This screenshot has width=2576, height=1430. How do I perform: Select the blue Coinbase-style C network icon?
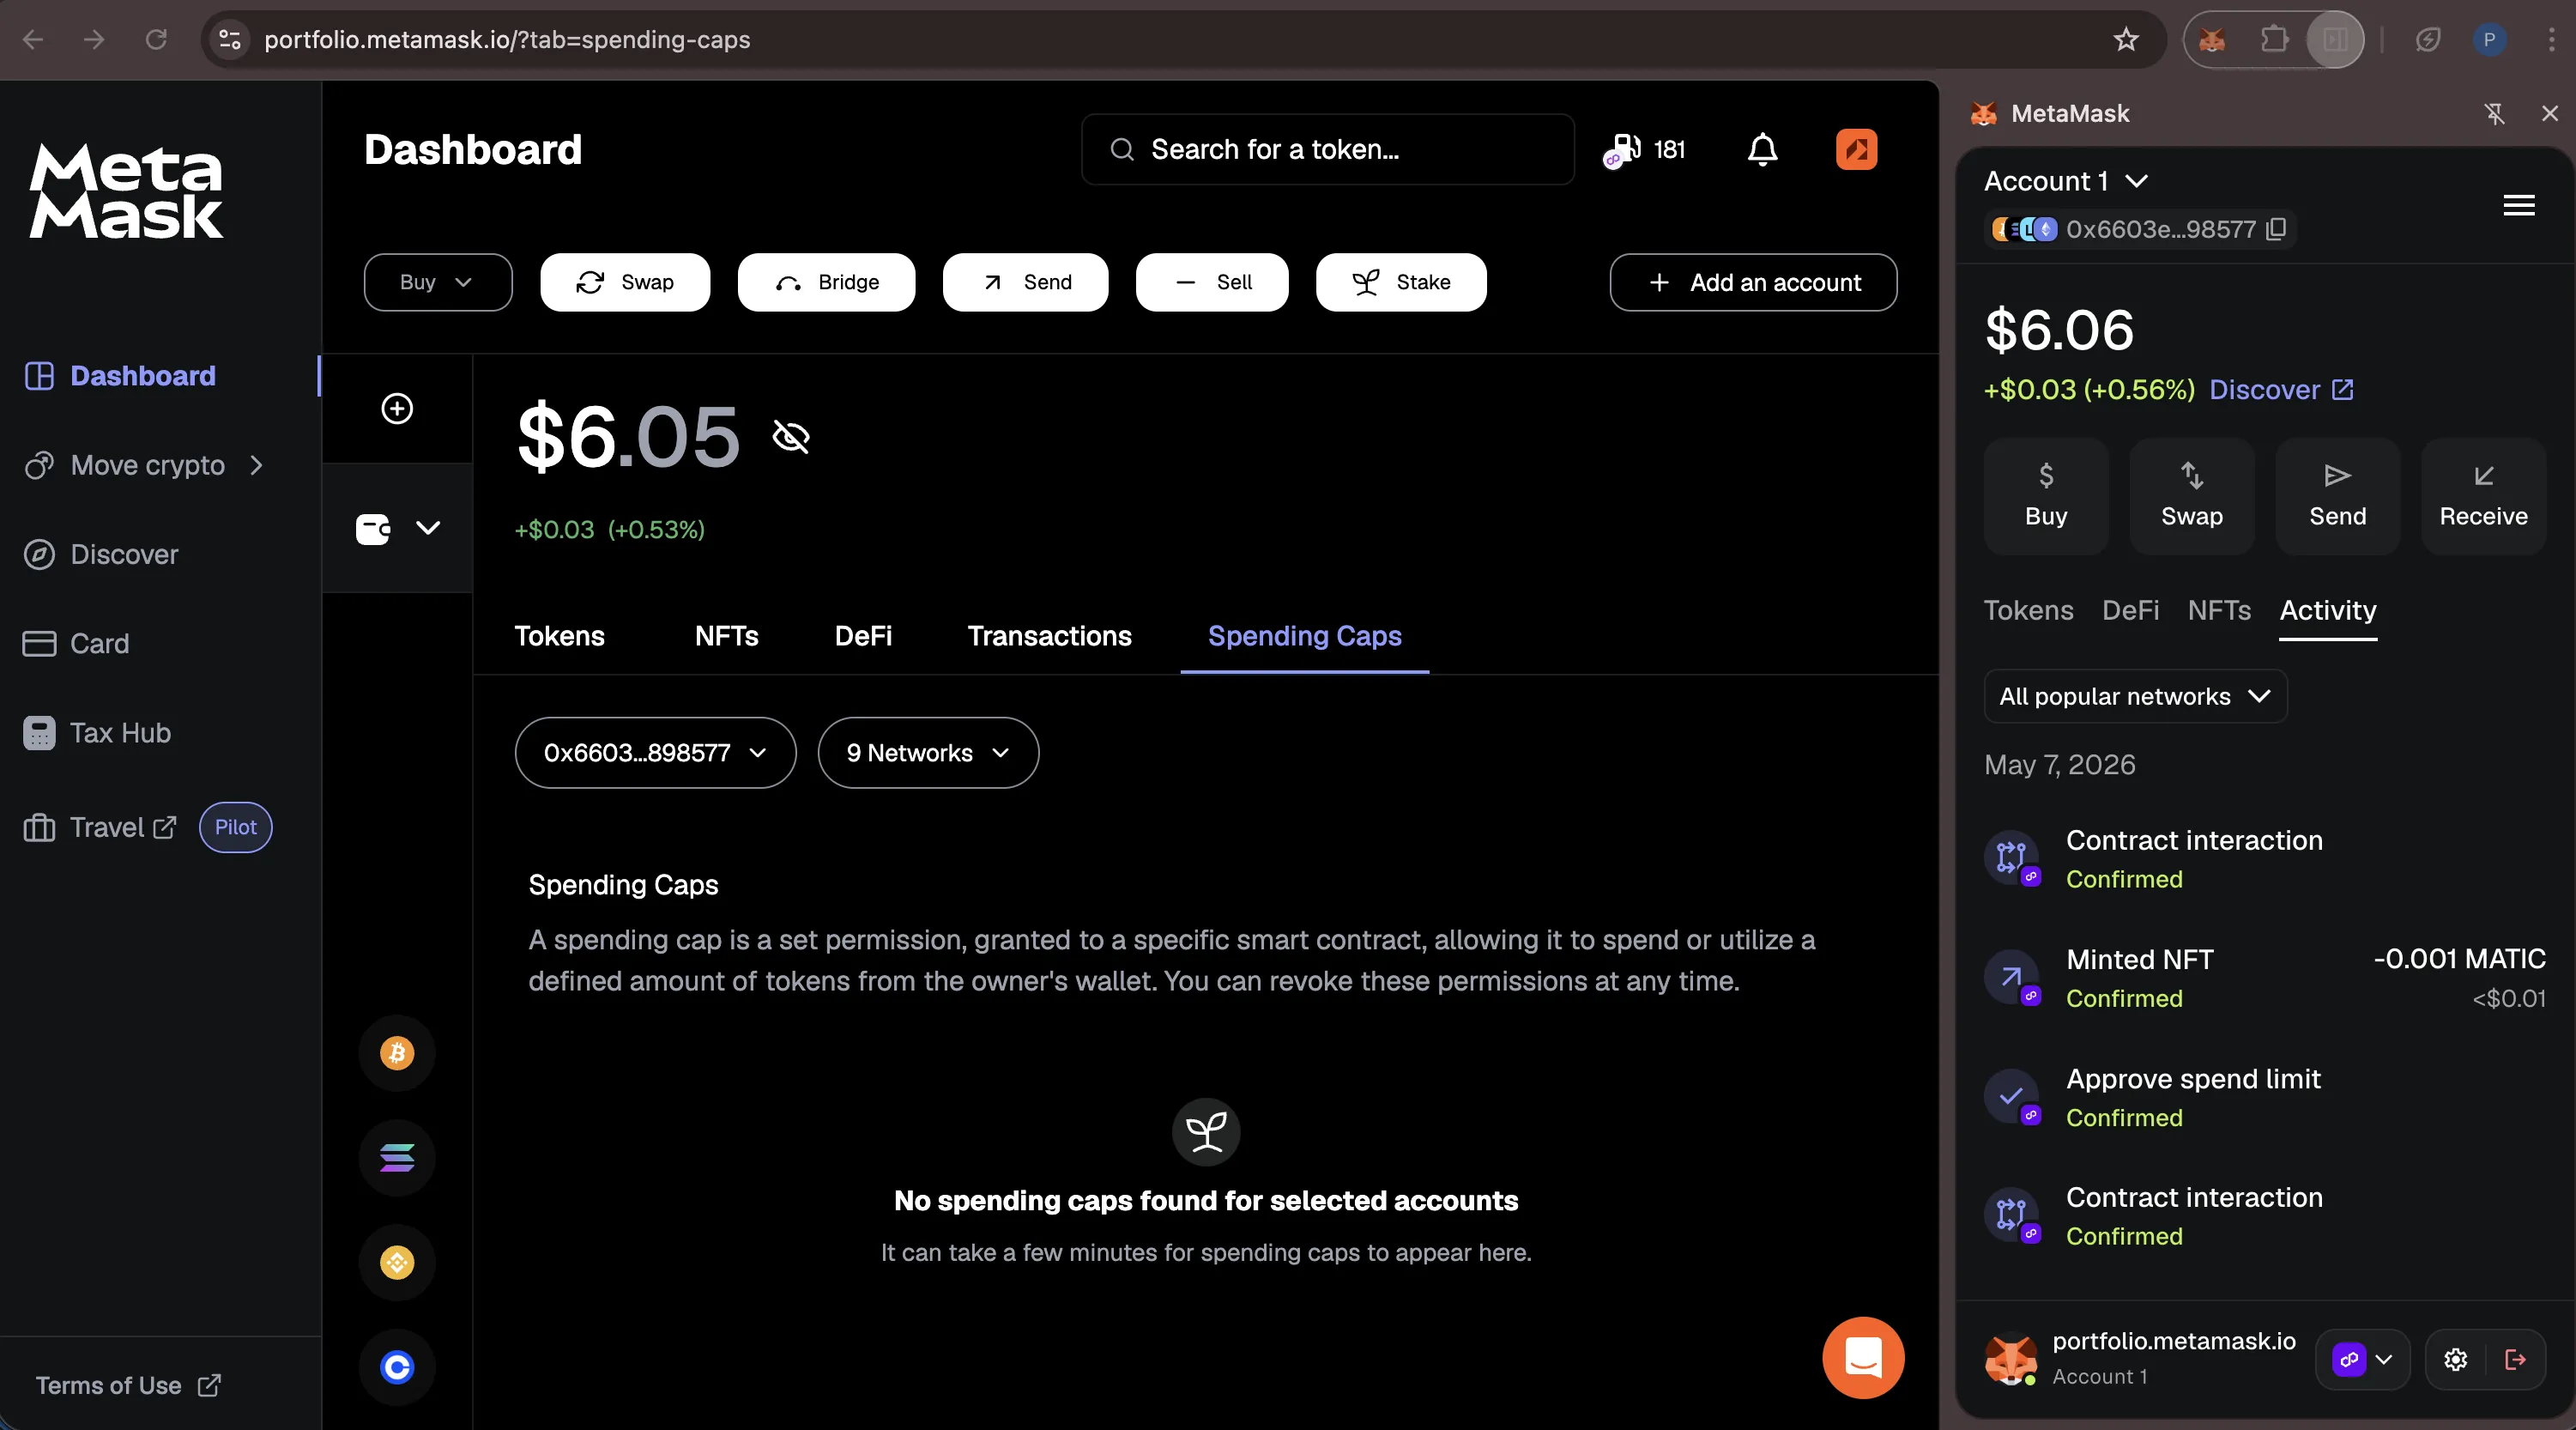click(397, 1367)
